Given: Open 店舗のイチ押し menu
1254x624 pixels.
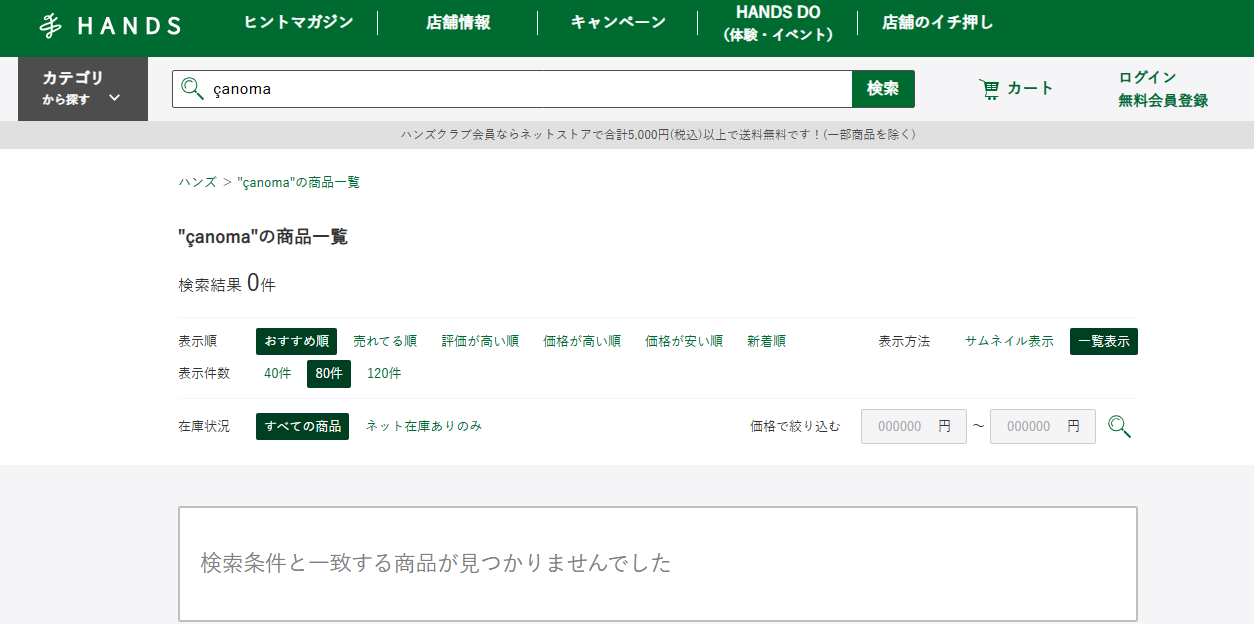Looking at the screenshot, I should coord(938,22).
